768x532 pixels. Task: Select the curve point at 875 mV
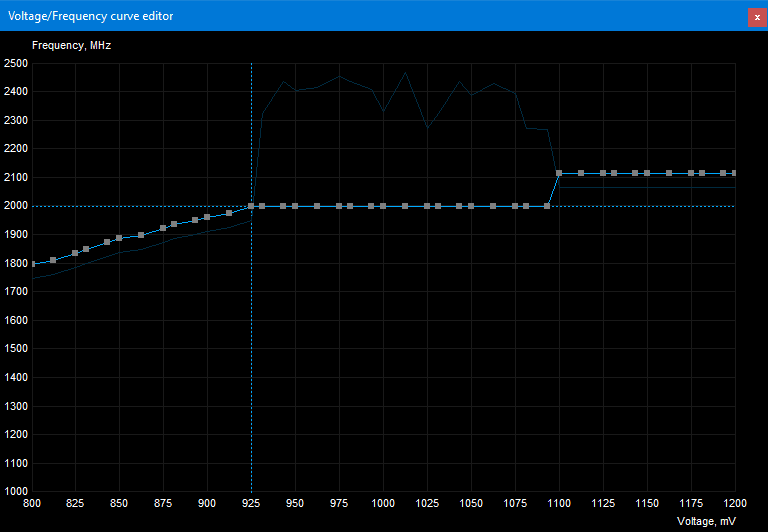point(163,228)
